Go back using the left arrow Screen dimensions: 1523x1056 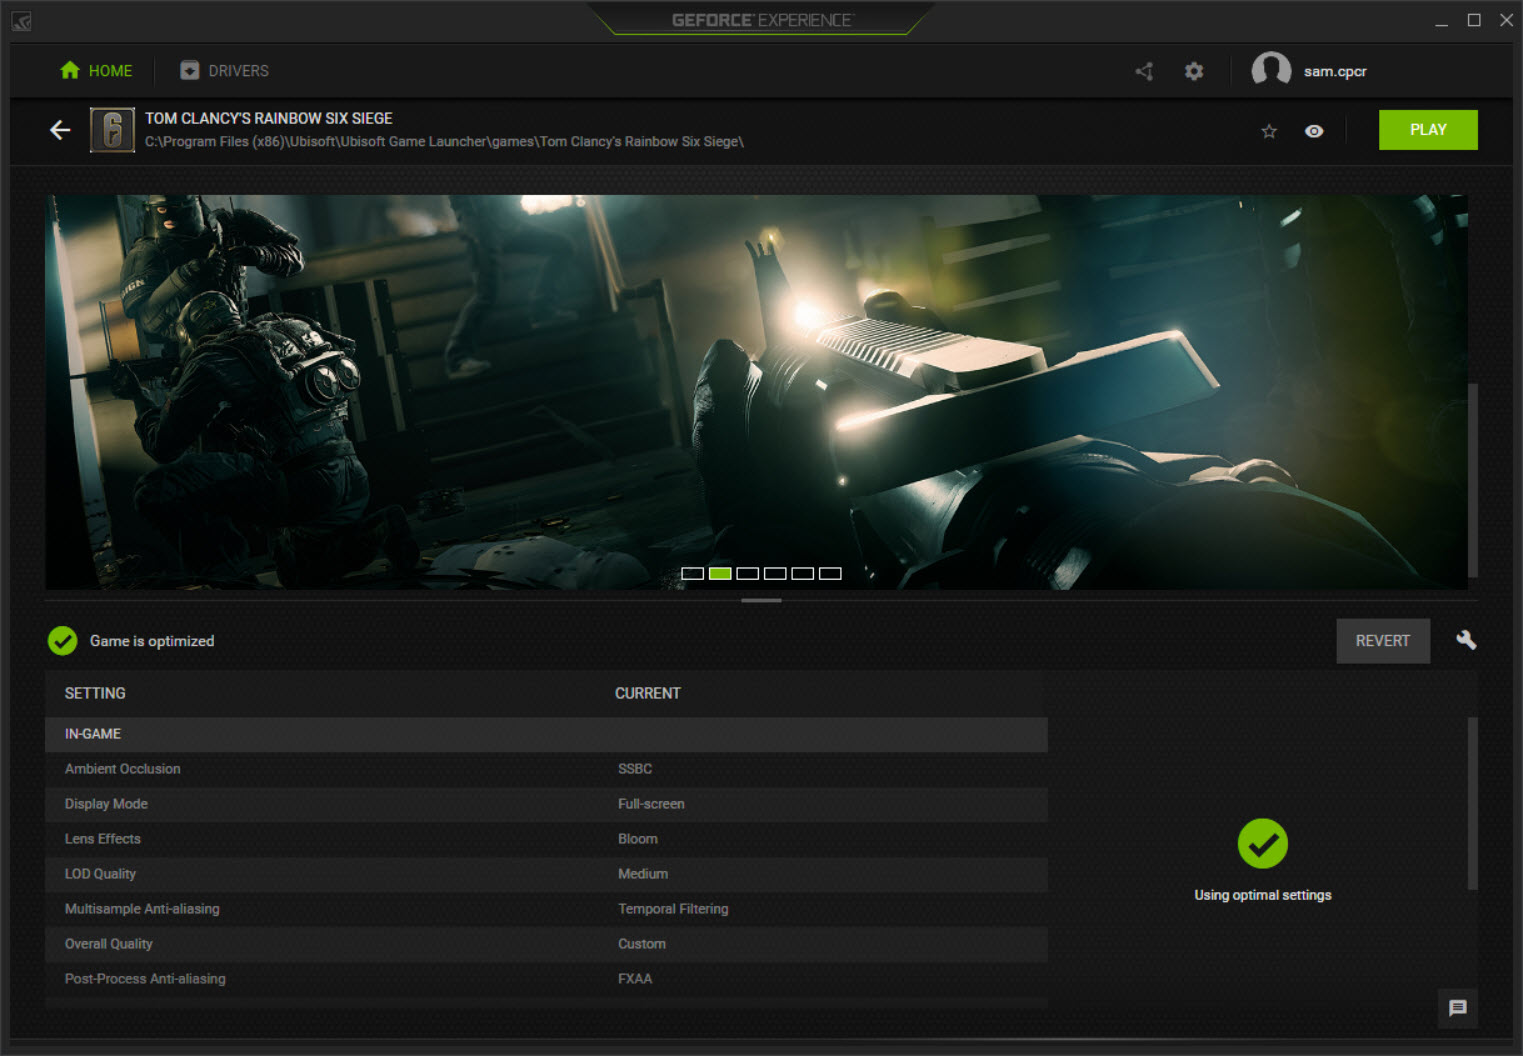point(61,130)
